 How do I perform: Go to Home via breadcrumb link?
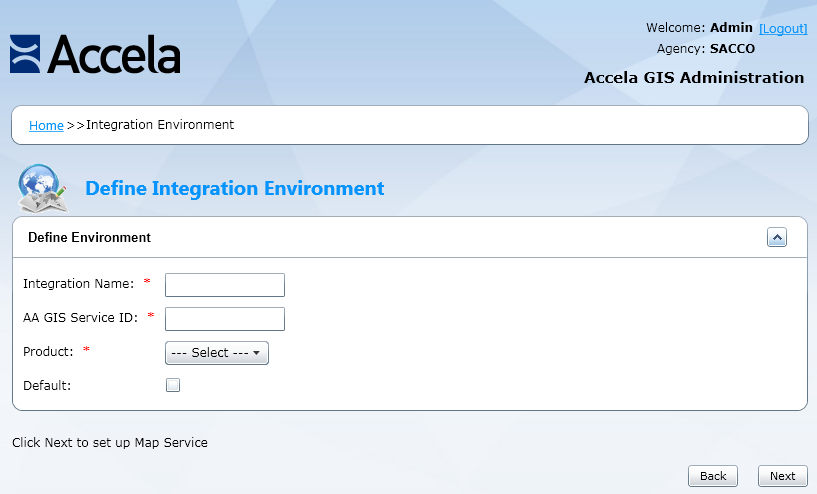tap(46, 126)
